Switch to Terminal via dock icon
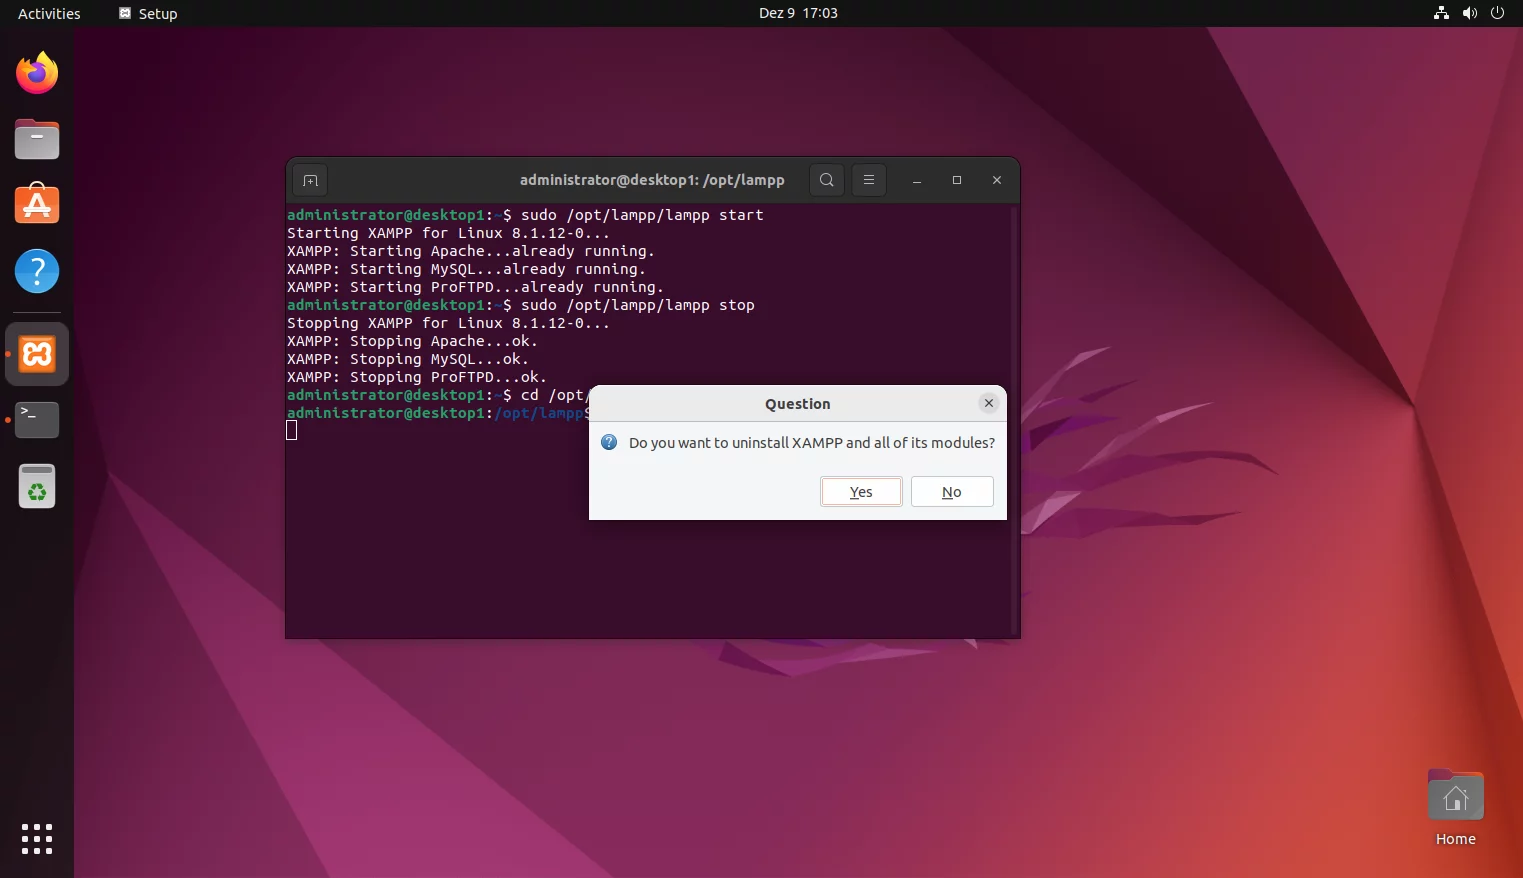The image size is (1523, 878). point(37,420)
